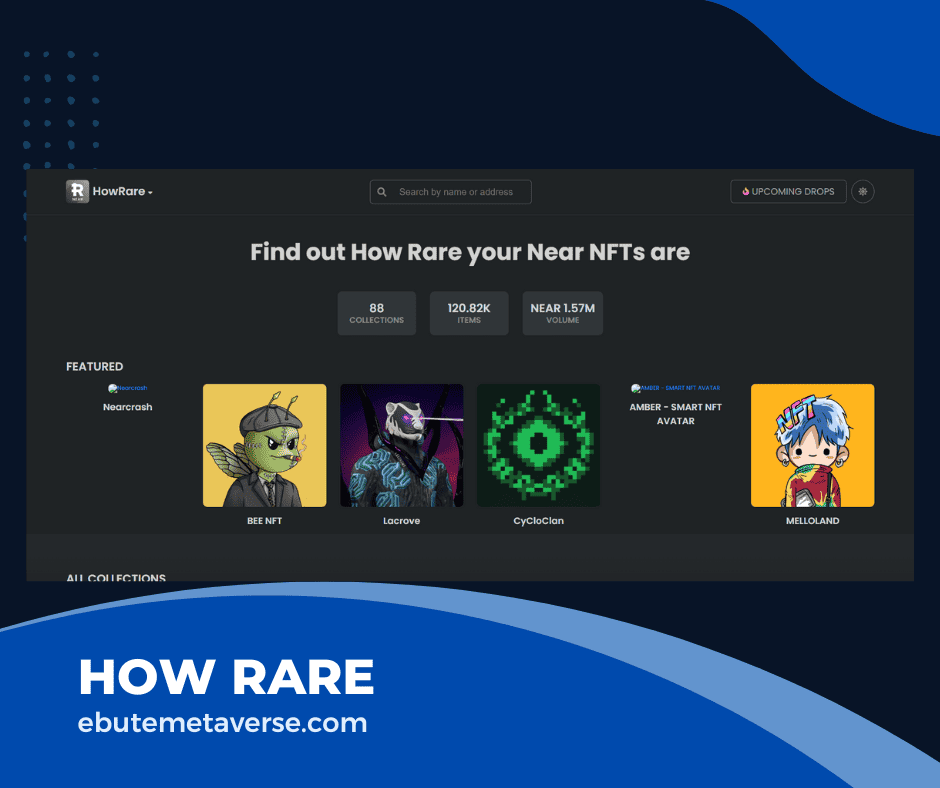Click the broken Nearcrash image icon
This screenshot has width=940, height=788.
tap(113, 389)
